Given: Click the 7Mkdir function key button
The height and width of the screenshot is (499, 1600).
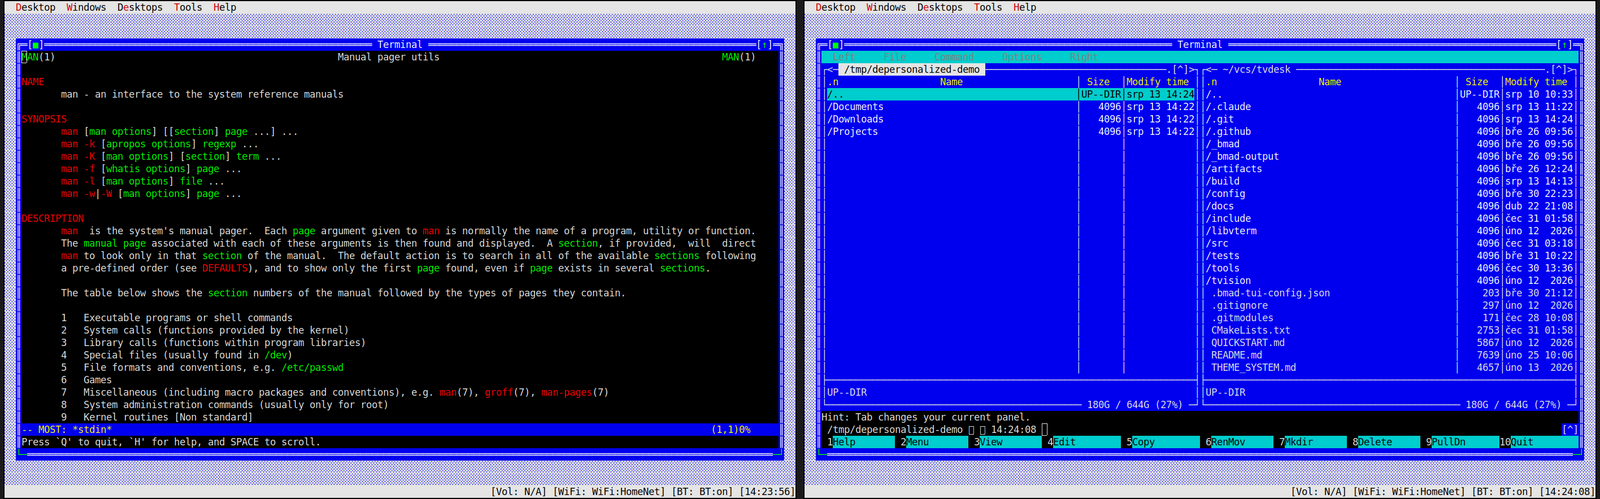Looking at the screenshot, I should point(1312,442).
